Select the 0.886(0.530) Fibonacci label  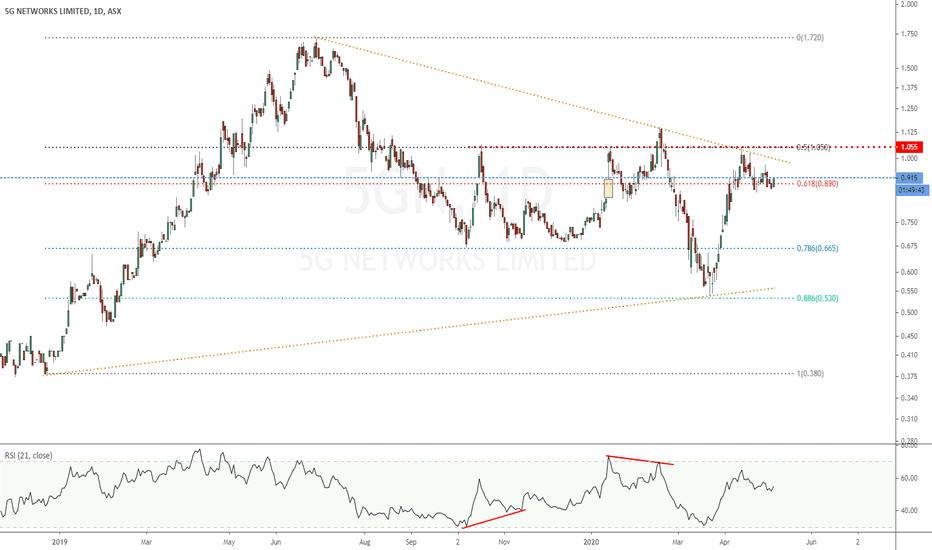point(817,298)
